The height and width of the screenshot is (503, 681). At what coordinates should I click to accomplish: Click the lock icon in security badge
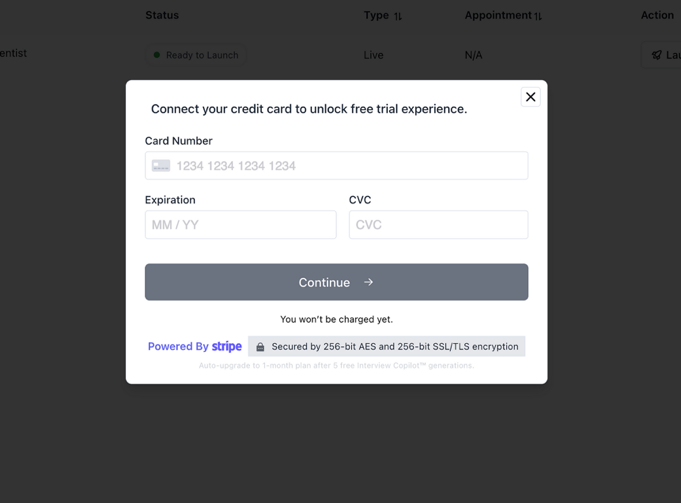pyautogui.click(x=260, y=347)
